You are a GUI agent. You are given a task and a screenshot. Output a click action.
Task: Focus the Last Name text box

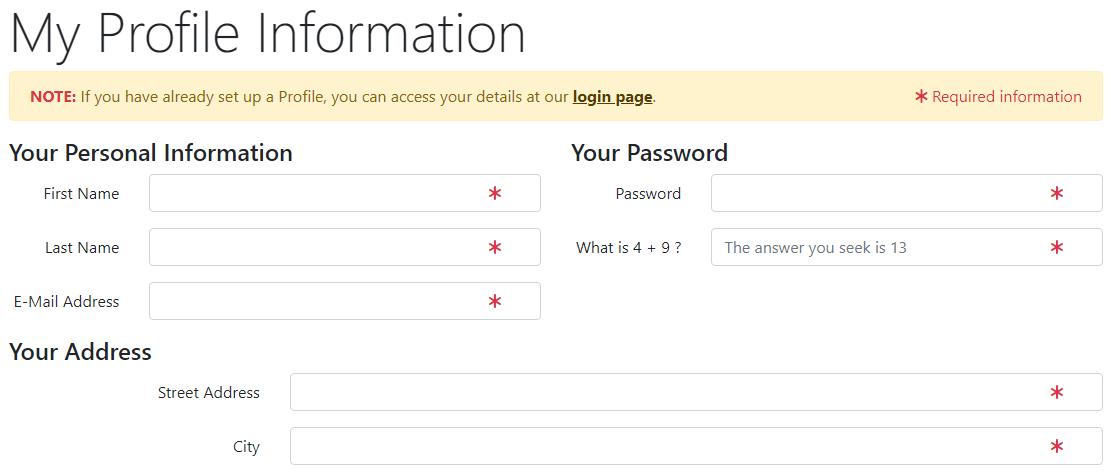click(x=345, y=247)
